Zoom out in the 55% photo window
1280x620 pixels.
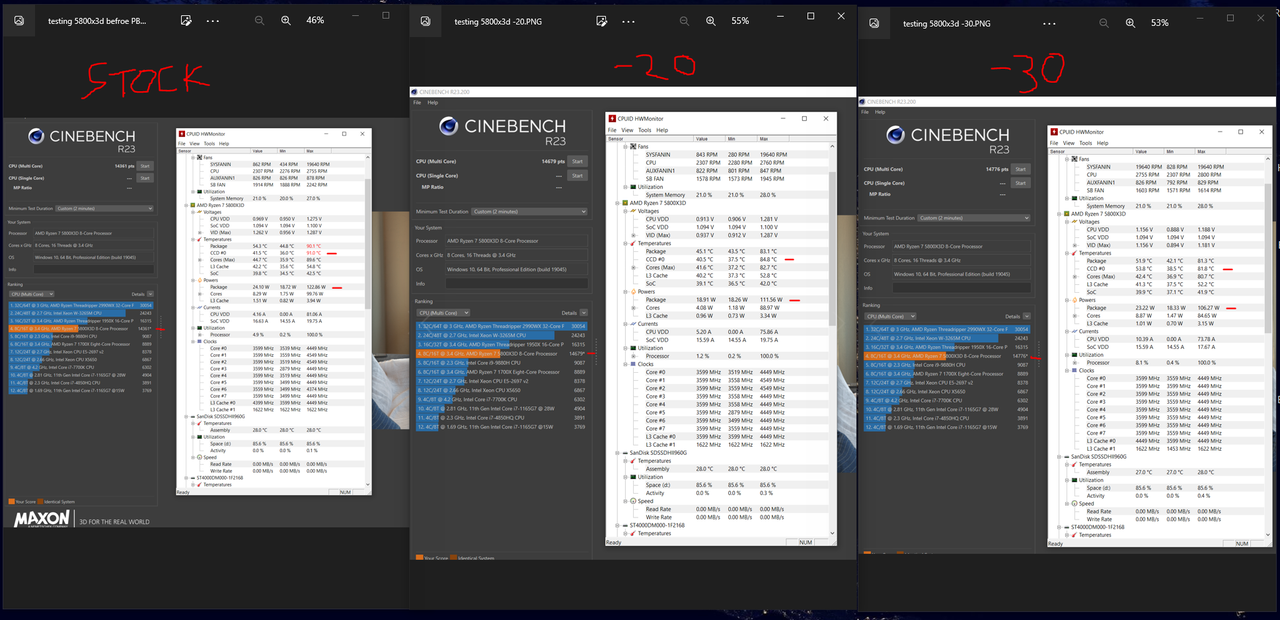(x=685, y=21)
